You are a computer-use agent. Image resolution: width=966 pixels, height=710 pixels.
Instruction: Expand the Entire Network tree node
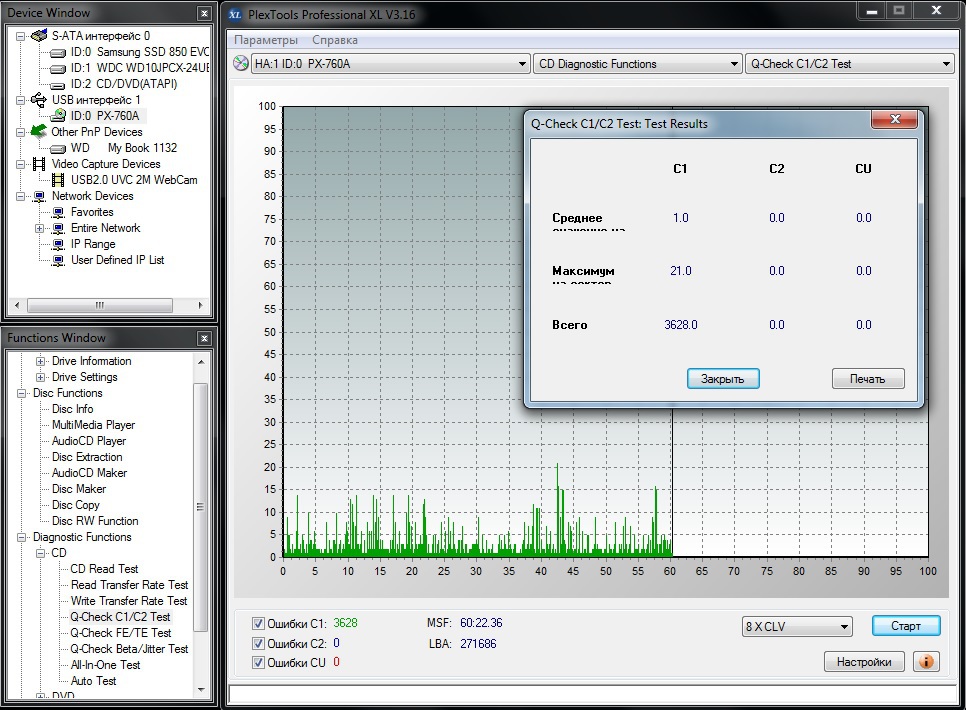click(x=40, y=228)
